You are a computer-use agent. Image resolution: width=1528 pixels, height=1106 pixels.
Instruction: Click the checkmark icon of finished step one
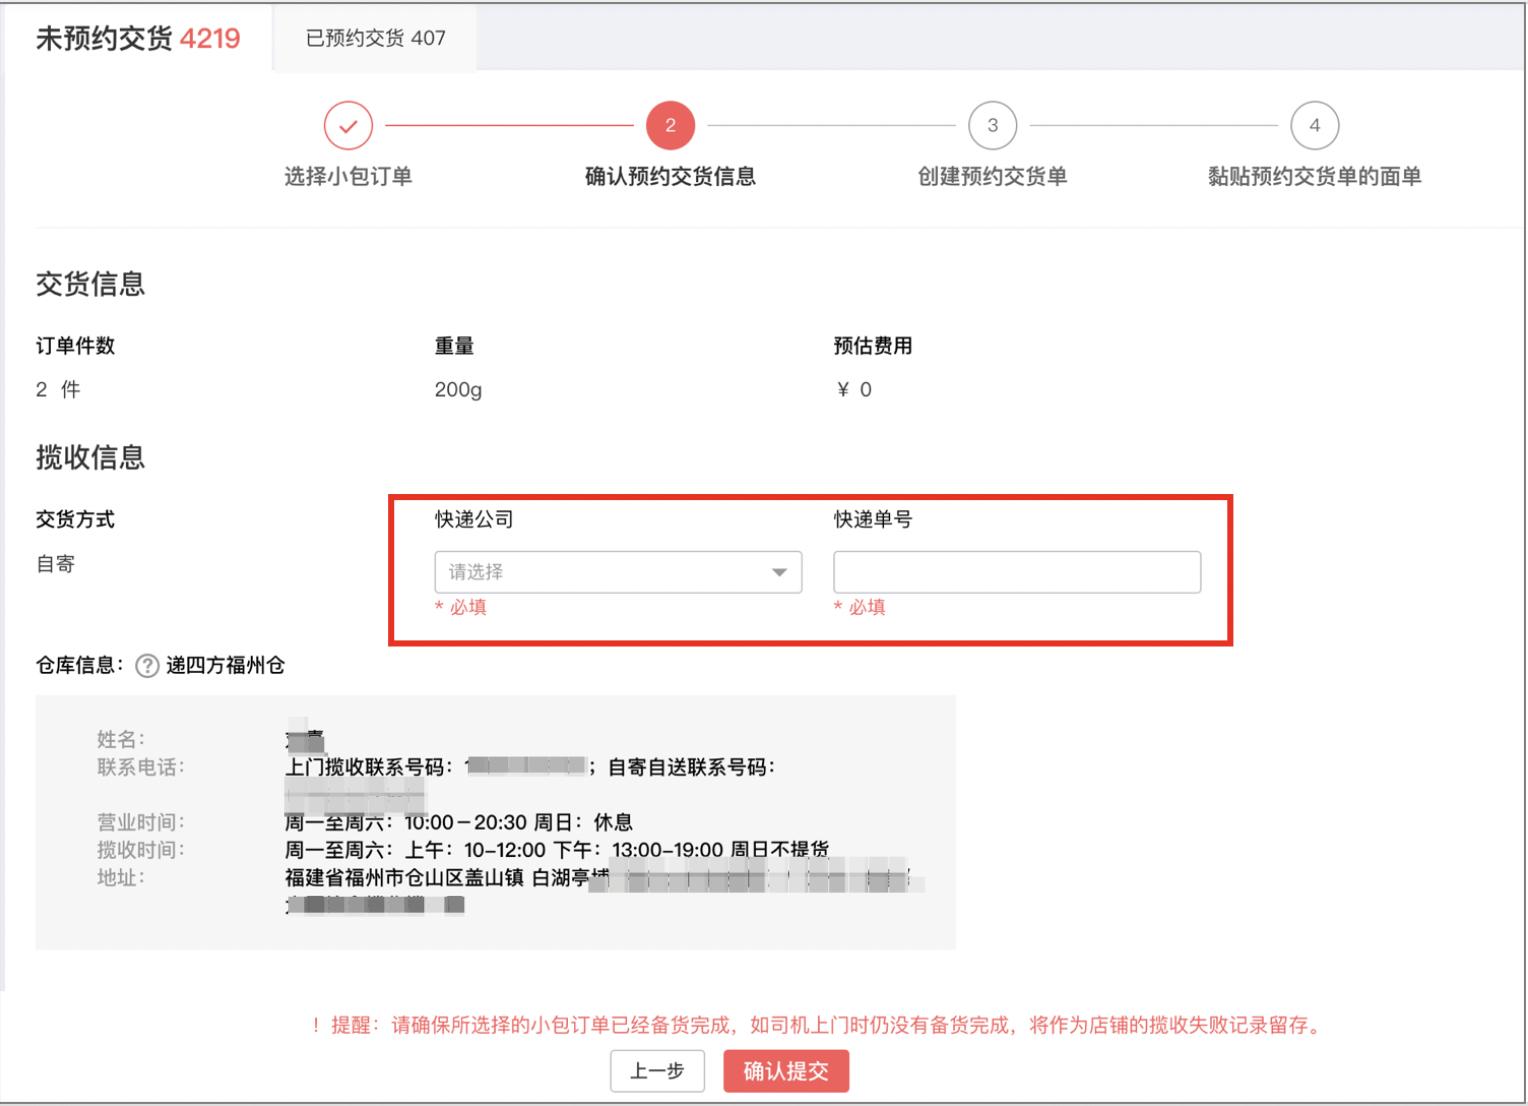click(x=347, y=125)
